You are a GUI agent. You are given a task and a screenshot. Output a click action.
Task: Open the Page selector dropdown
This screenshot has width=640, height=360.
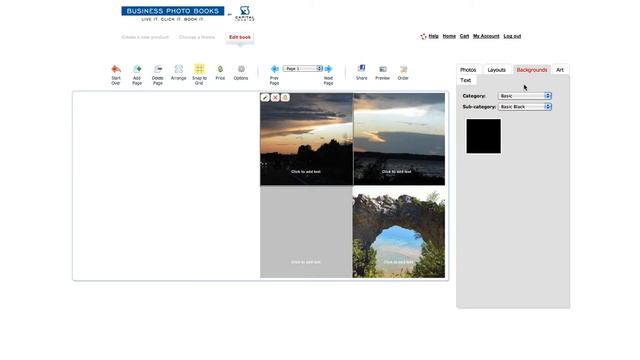303,69
